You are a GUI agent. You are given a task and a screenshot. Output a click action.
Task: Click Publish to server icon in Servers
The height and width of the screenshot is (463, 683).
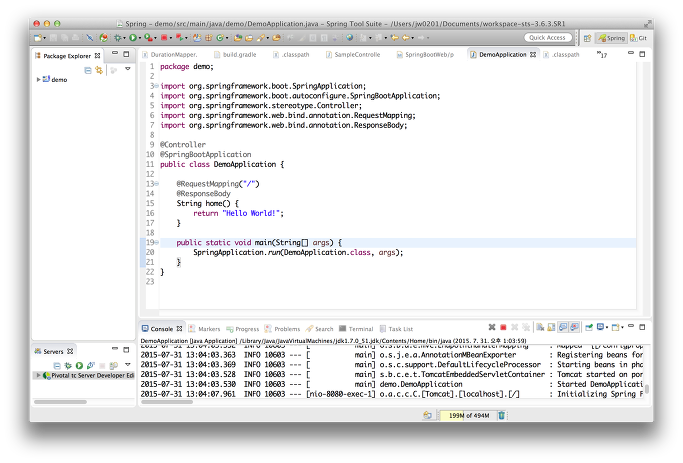[114, 365]
